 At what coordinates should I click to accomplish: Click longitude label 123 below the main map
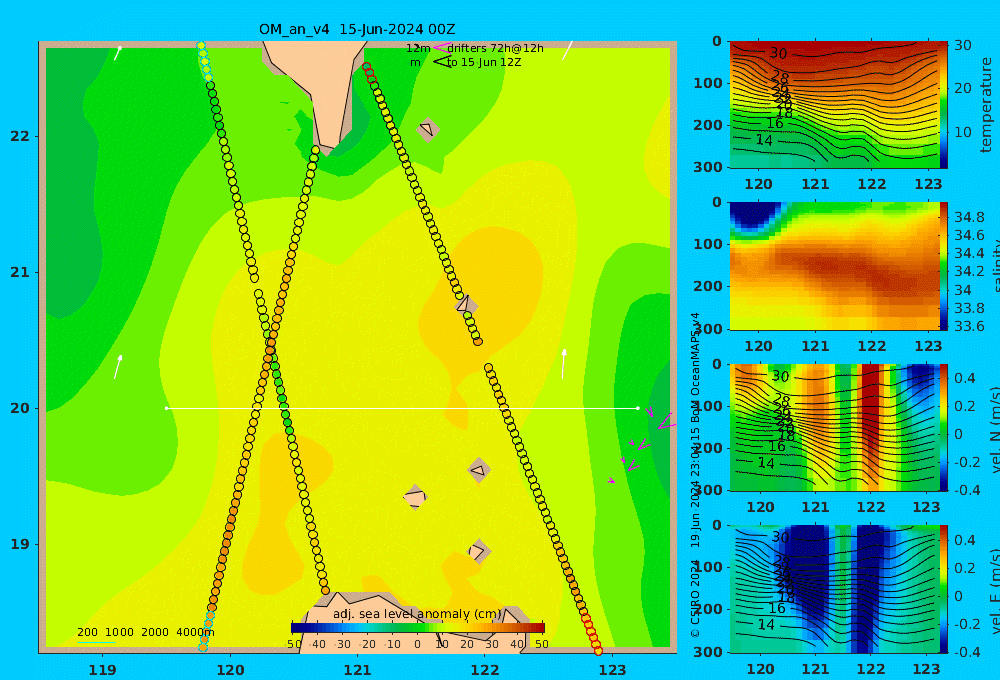[613, 670]
